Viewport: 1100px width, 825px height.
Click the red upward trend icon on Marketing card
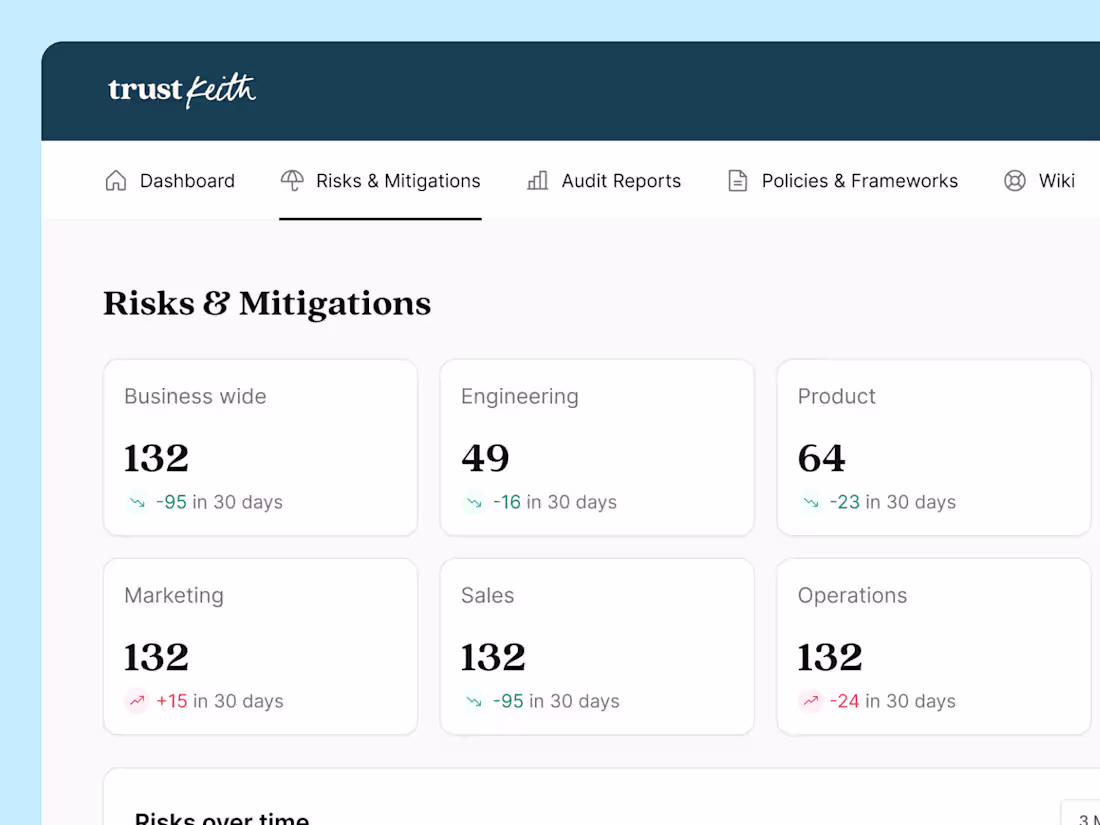[x=136, y=702]
